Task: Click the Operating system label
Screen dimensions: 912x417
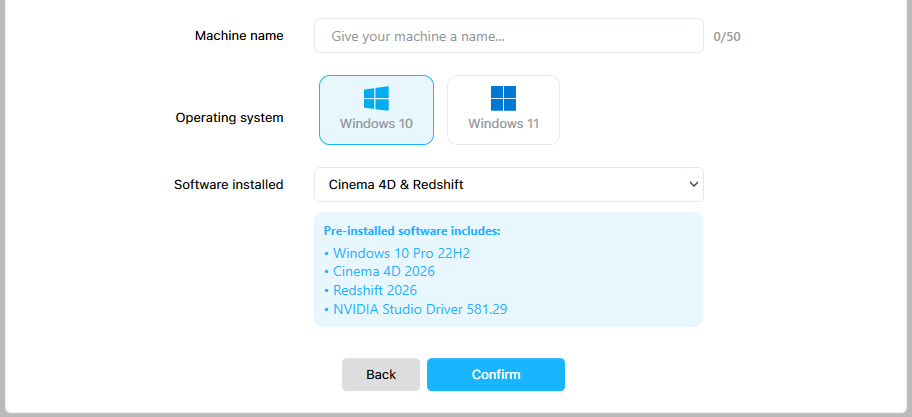Action: coord(229,117)
